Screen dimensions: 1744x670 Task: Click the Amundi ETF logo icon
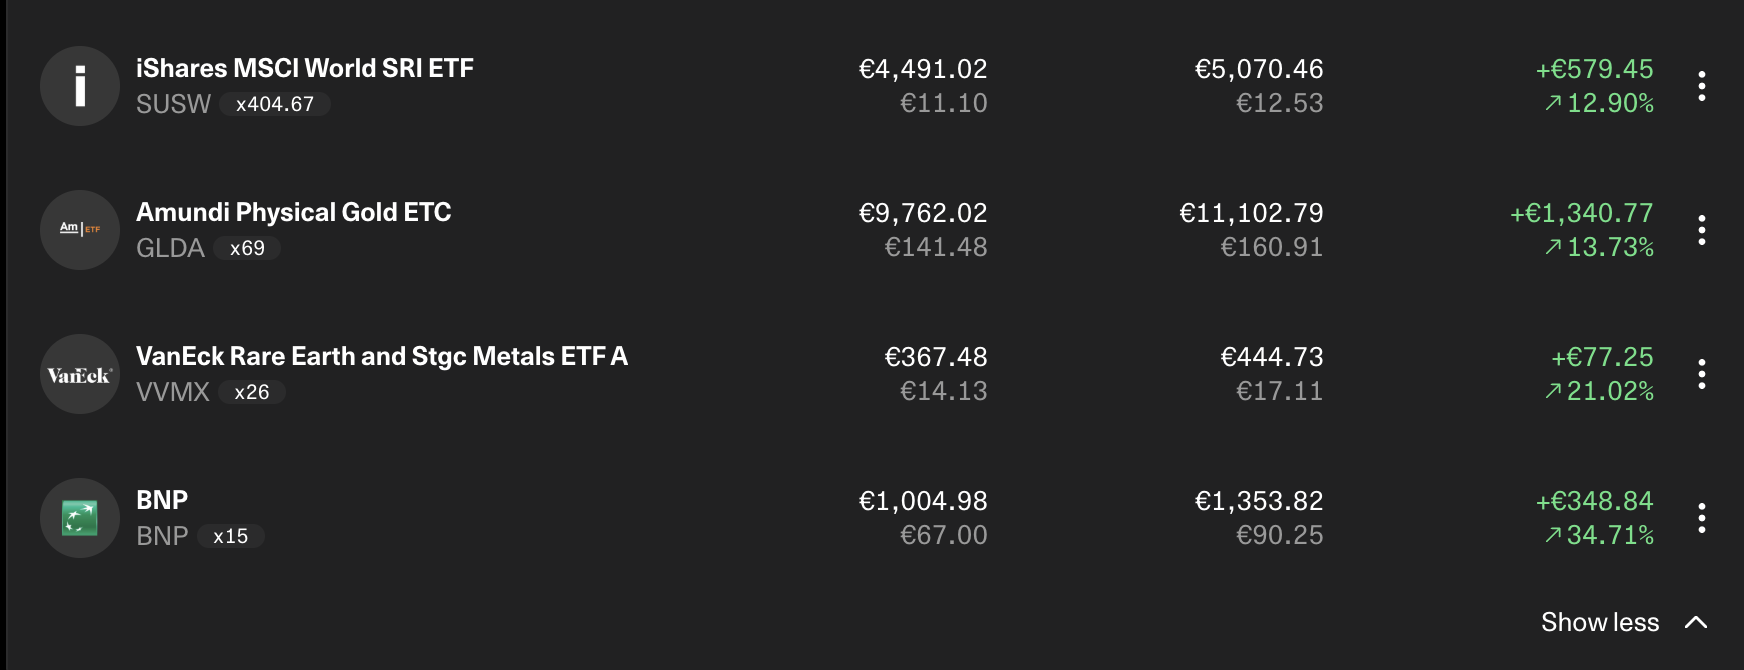[x=80, y=230]
